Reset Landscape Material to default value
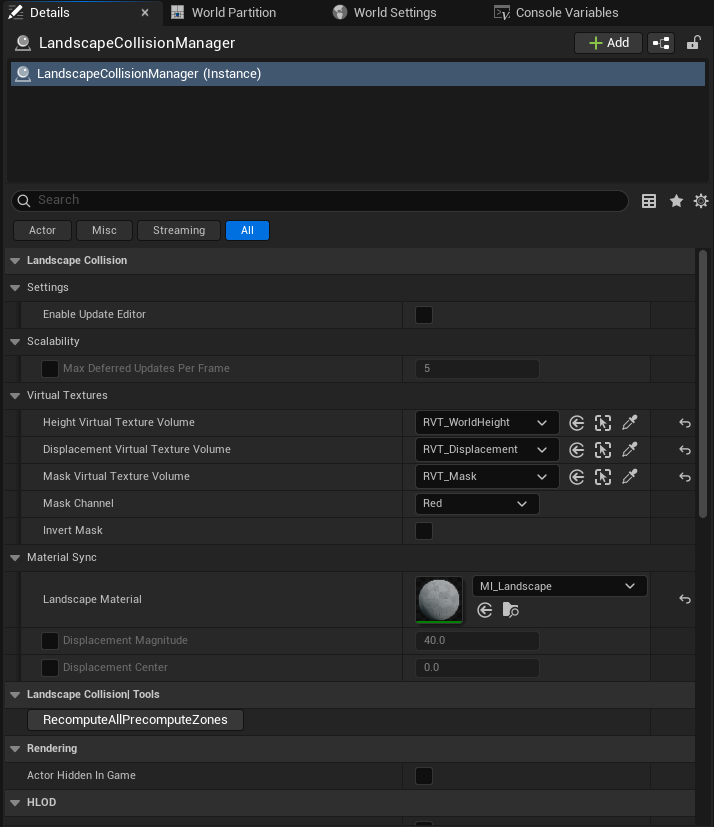The height and width of the screenshot is (827, 714). click(x=685, y=599)
